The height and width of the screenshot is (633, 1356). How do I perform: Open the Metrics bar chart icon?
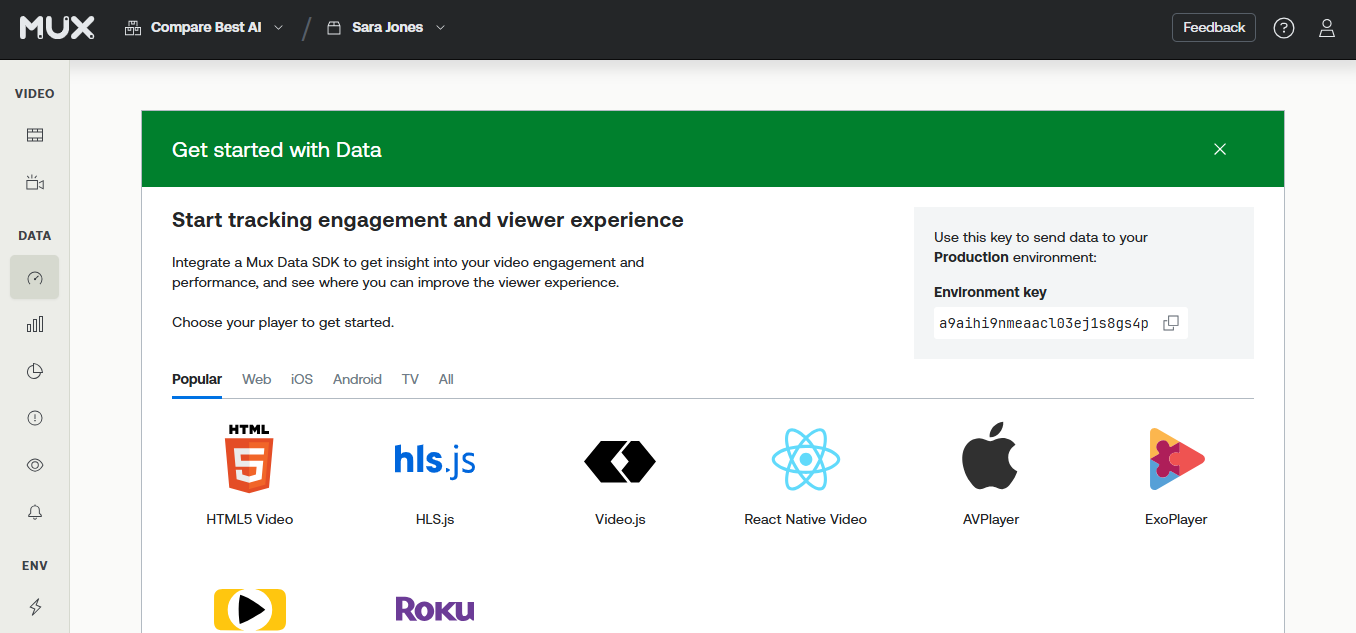click(x=35, y=324)
